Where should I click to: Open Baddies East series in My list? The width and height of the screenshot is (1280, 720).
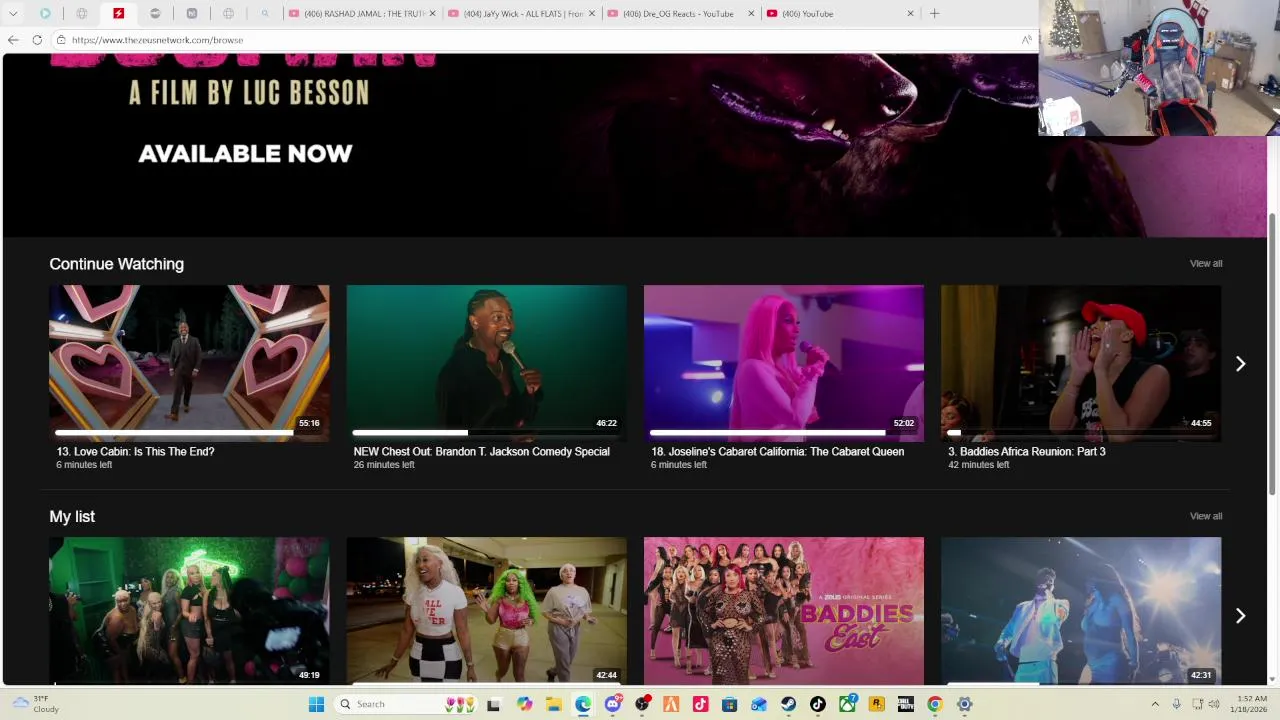783,611
